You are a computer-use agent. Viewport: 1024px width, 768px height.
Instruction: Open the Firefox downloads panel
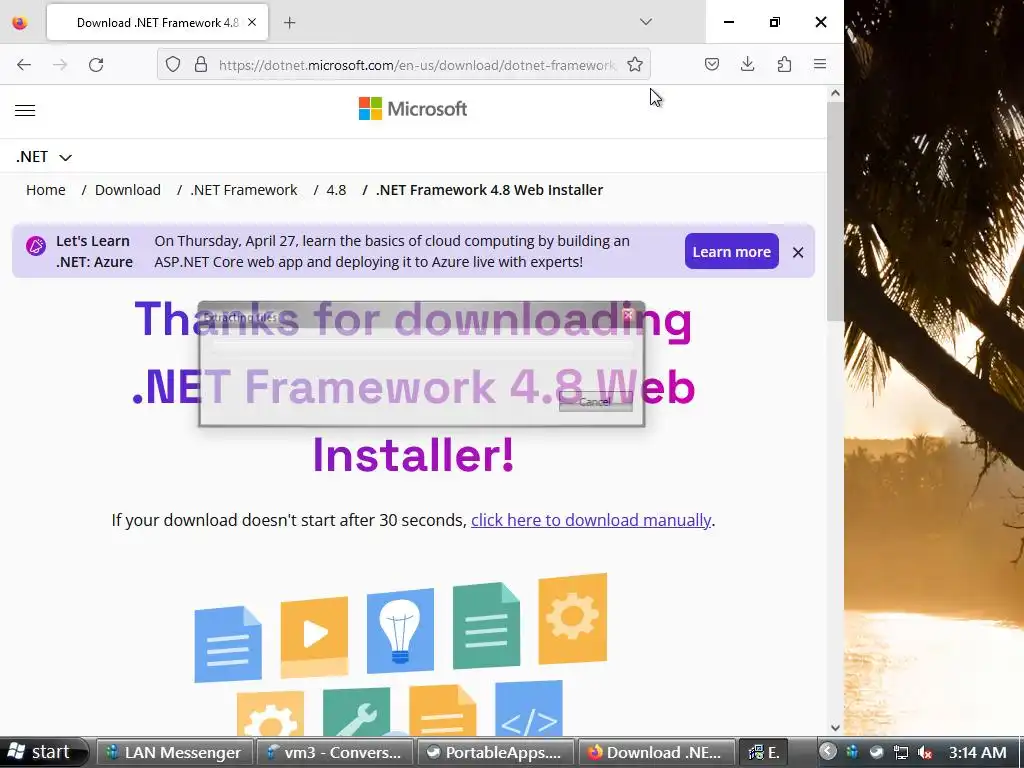(748, 64)
